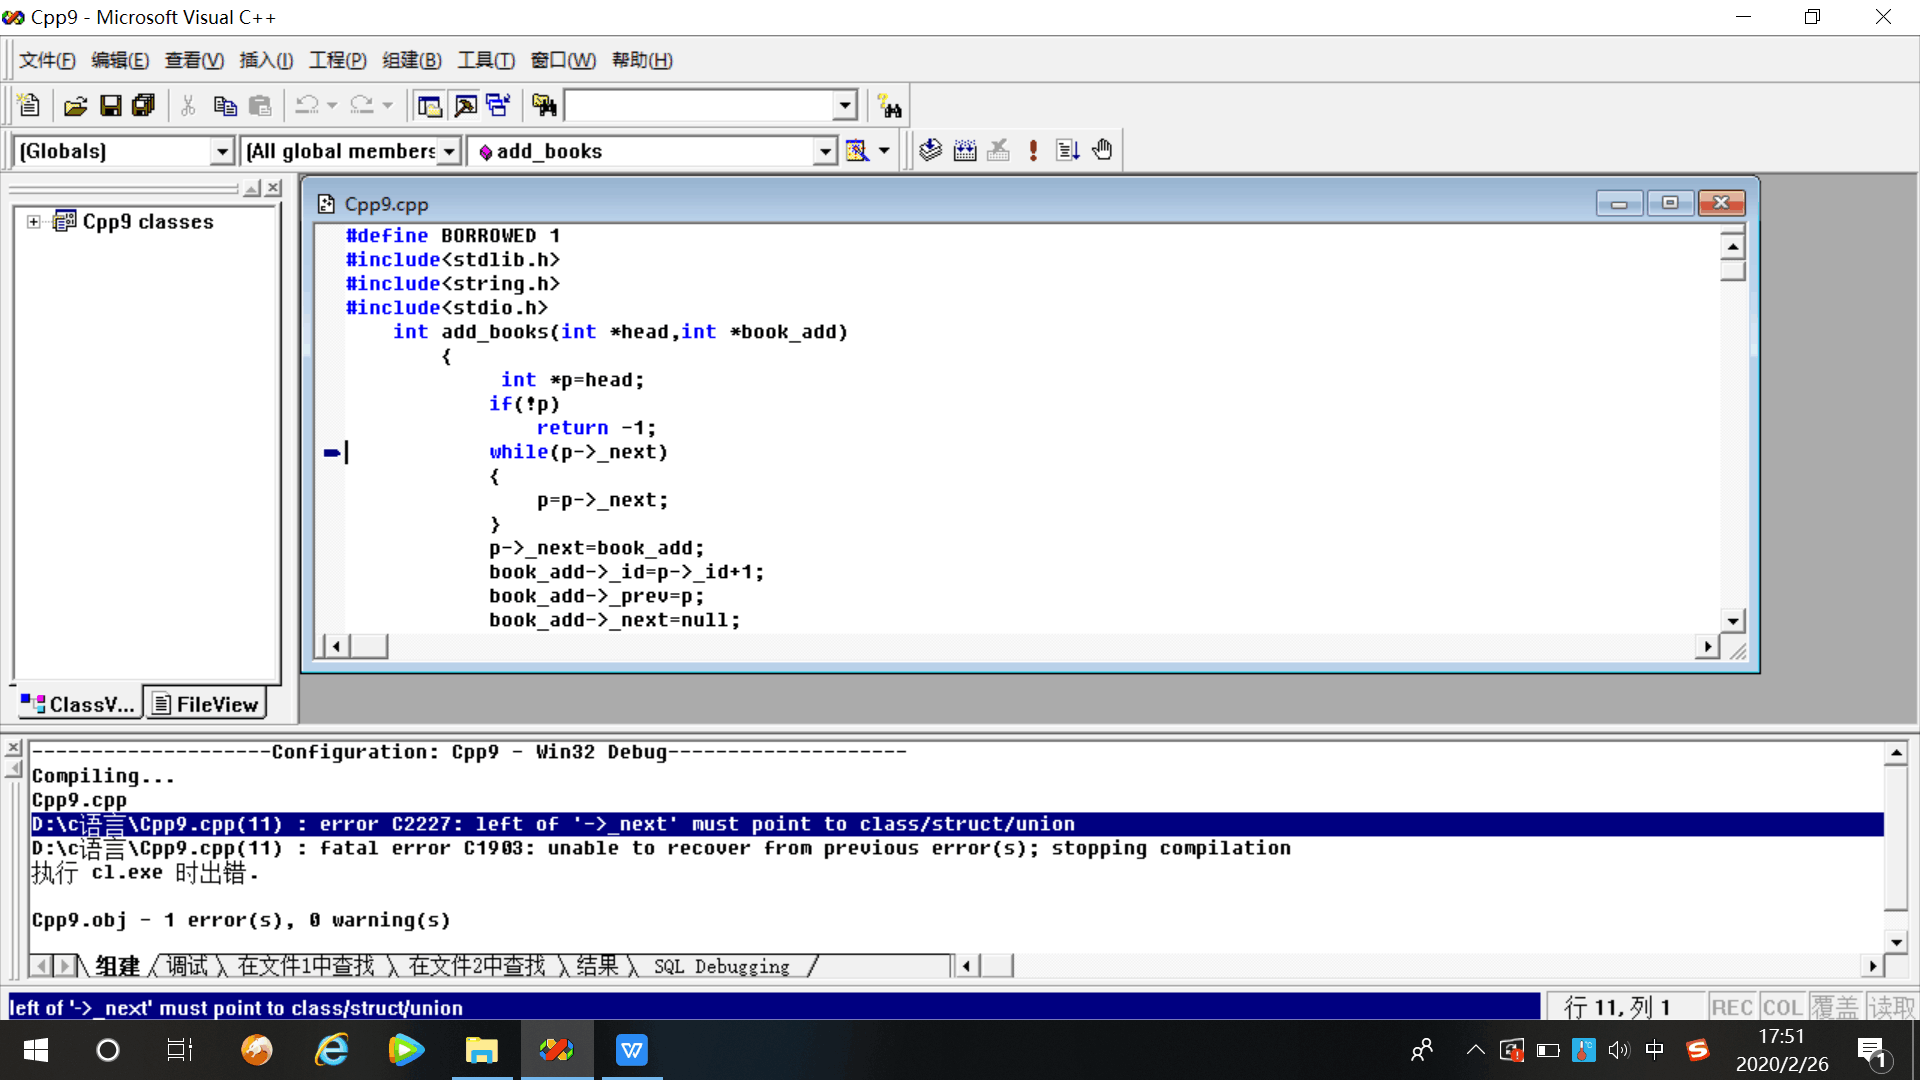The height and width of the screenshot is (1080, 1920).
Task: Open WizardBar actions icon
Action: click(857, 150)
